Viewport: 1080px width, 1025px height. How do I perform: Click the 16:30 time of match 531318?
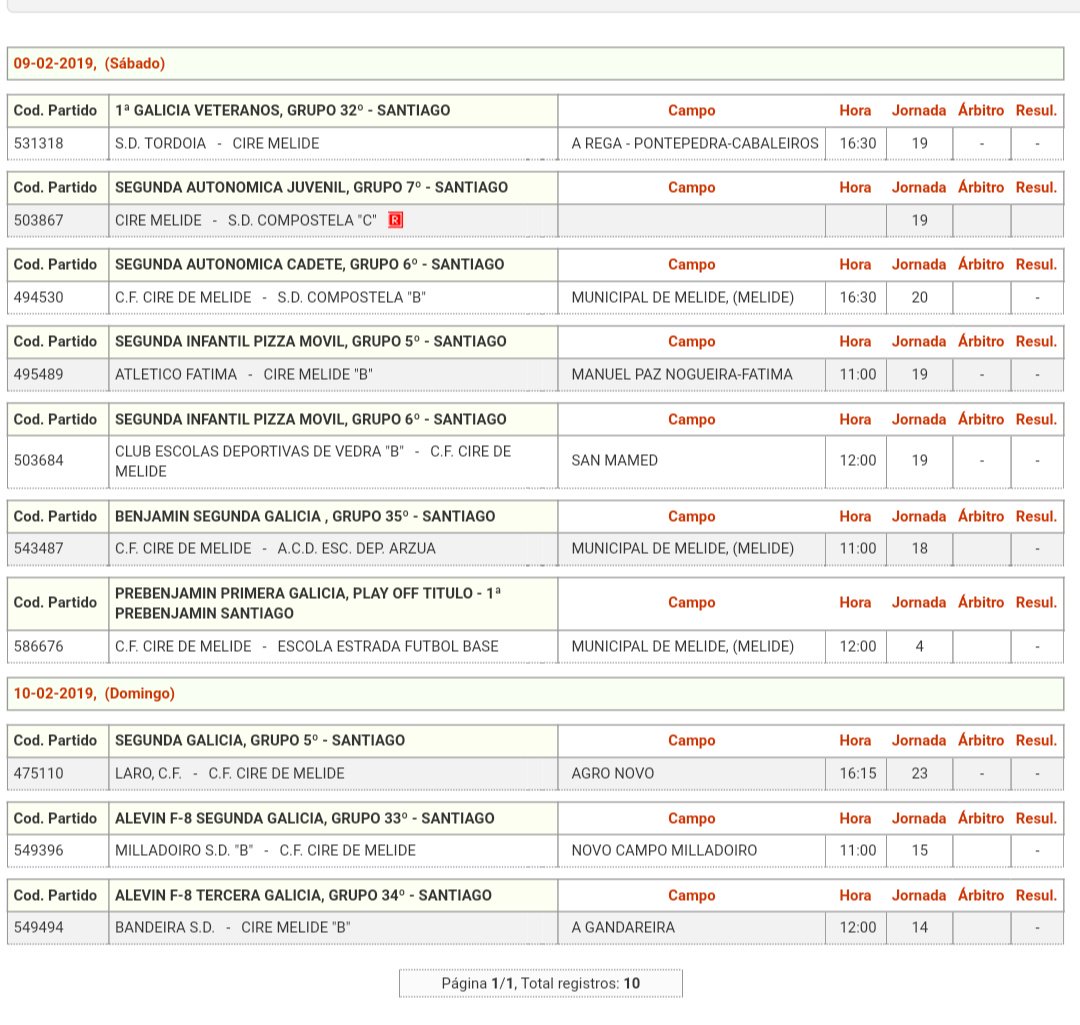tap(858, 143)
